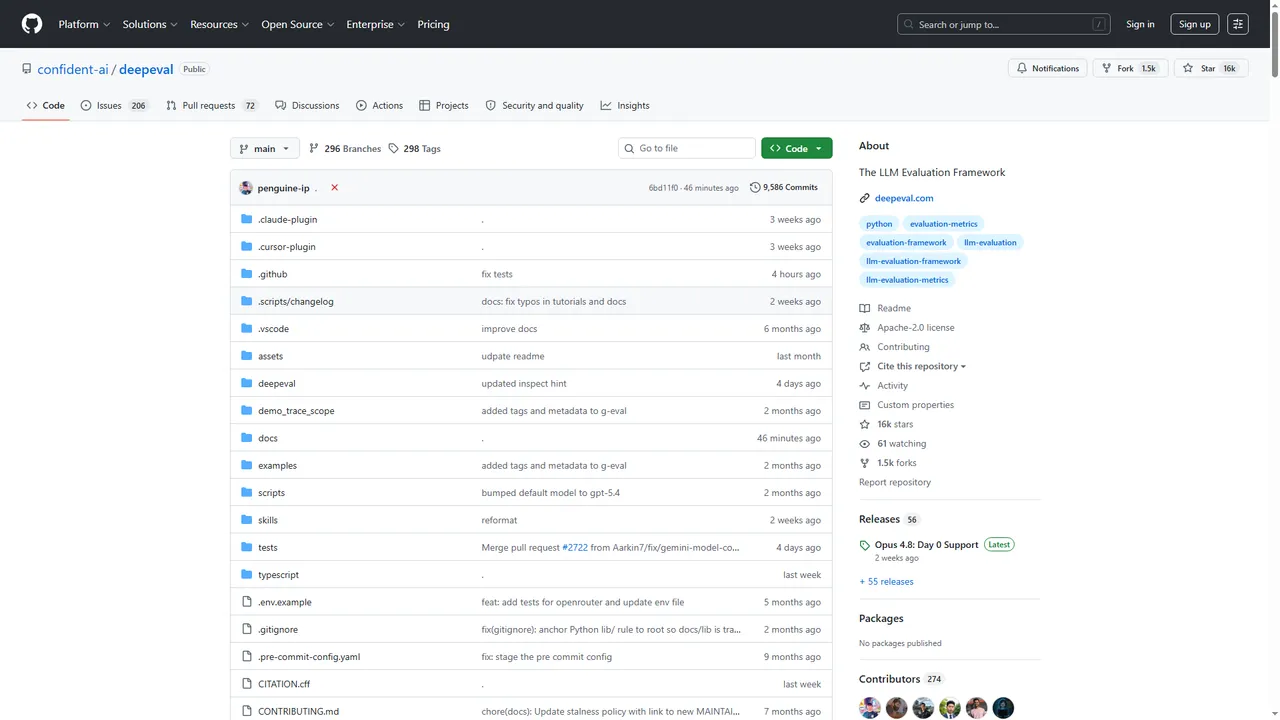Open the demo_trace_scope folder
The height and width of the screenshot is (720, 1280).
296,411
